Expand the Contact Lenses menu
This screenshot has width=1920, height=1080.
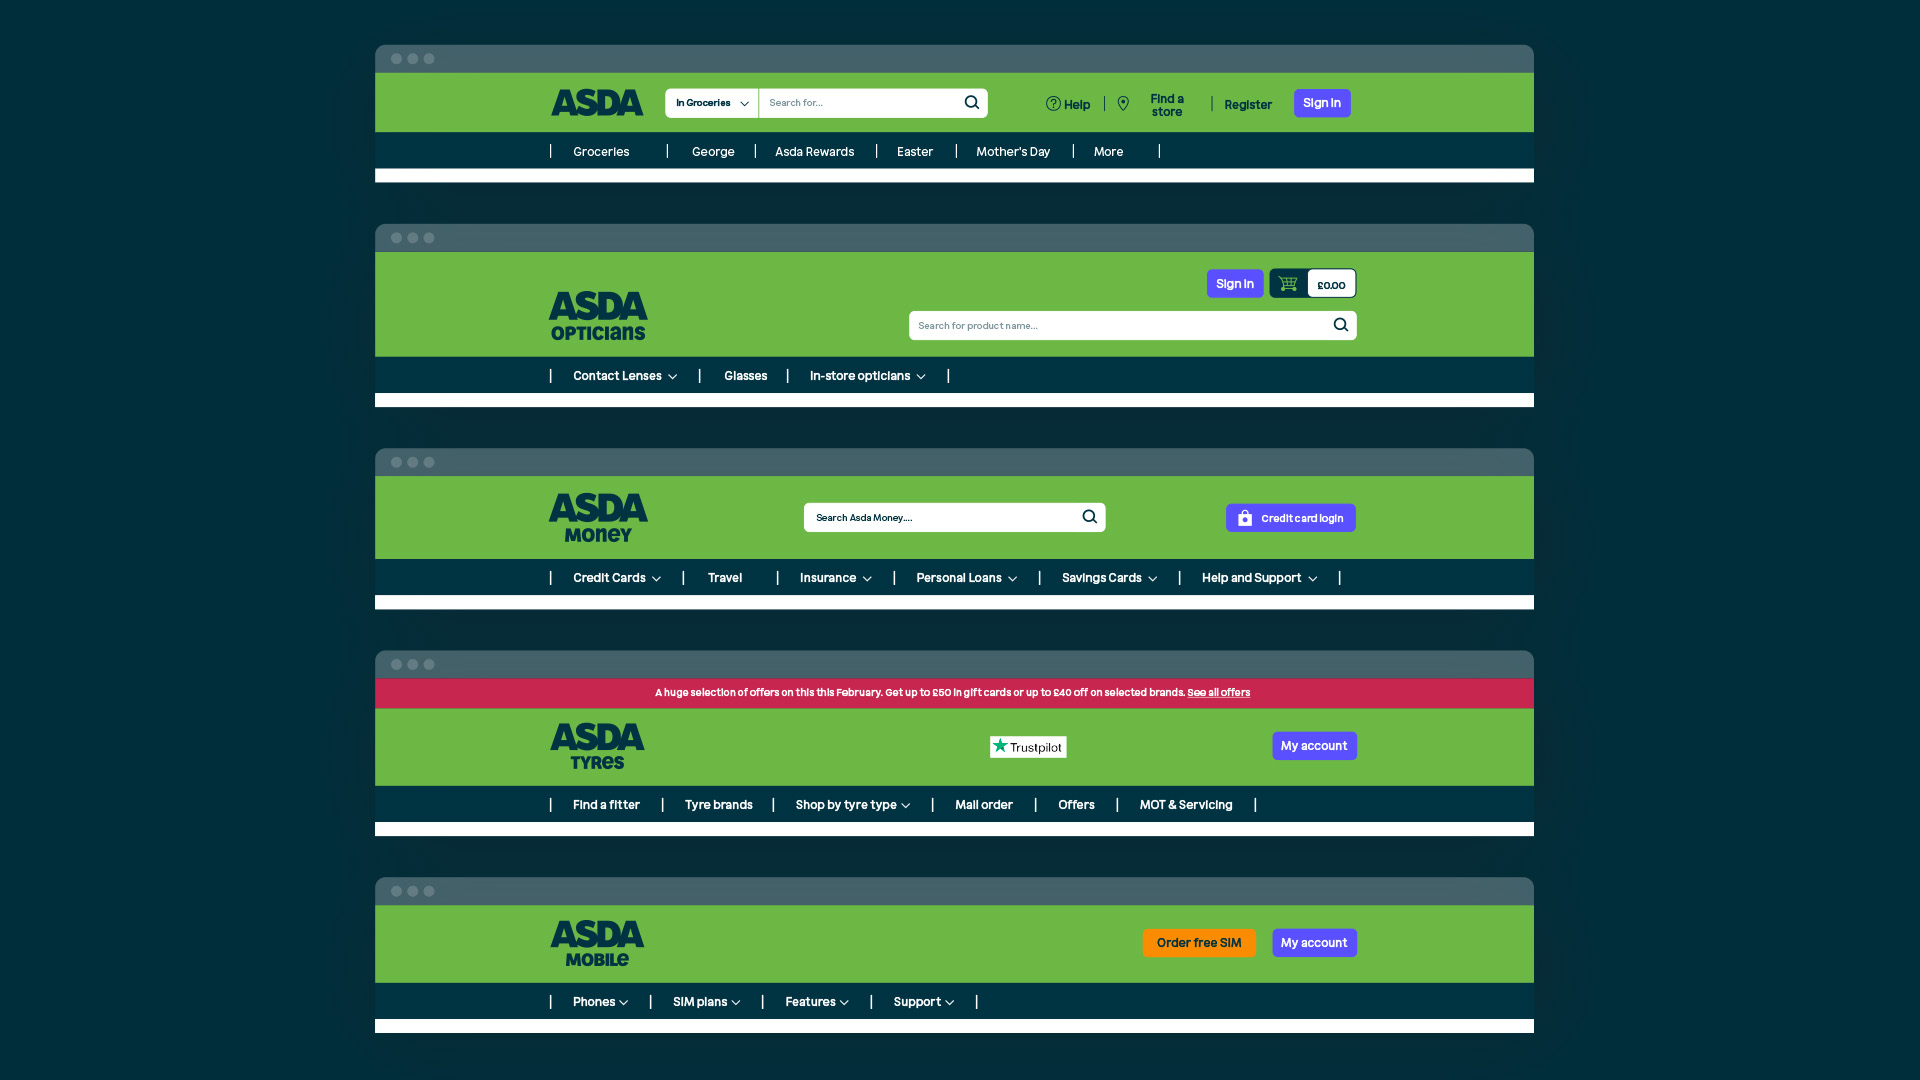tap(625, 376)
